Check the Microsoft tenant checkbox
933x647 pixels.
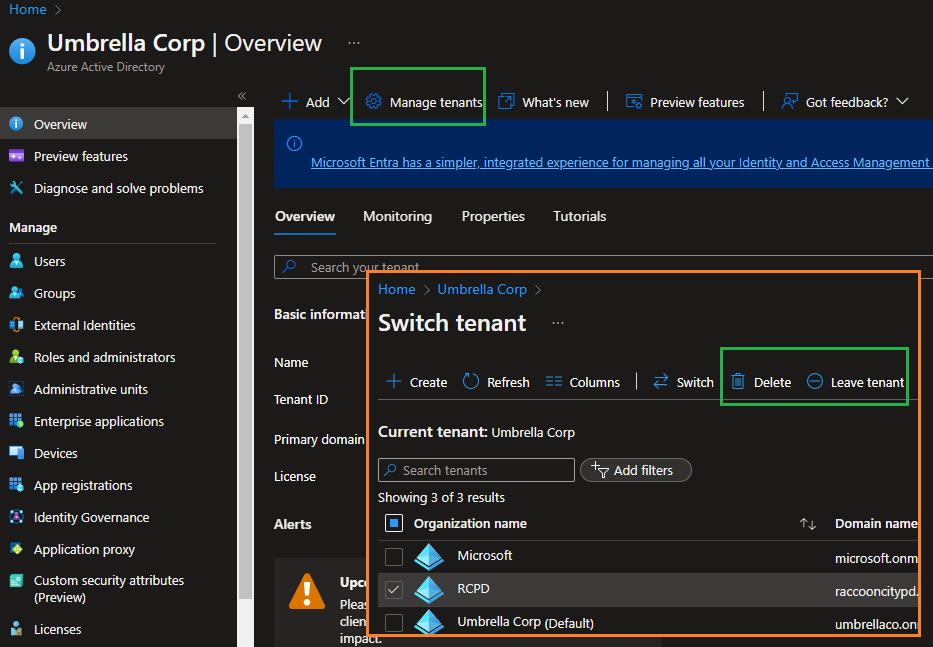[x=393, y=556]
